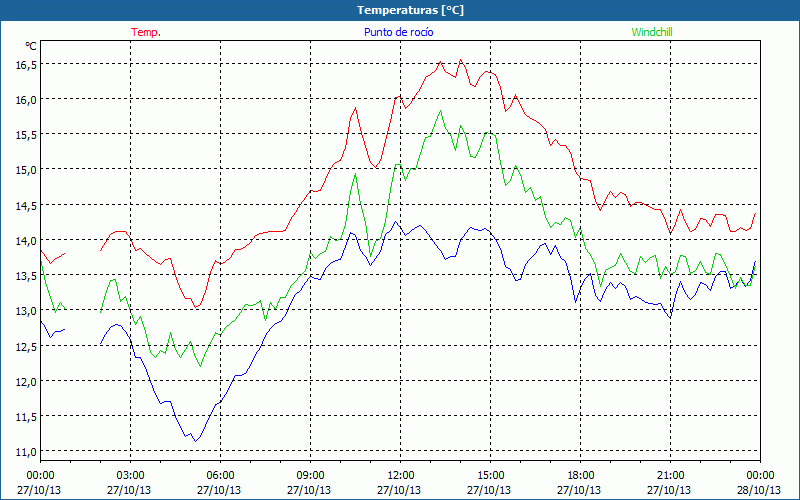Click the 15:00 time axis label
Screen dimensions: 800x500
pyautogui.click(x=490, y=476)
